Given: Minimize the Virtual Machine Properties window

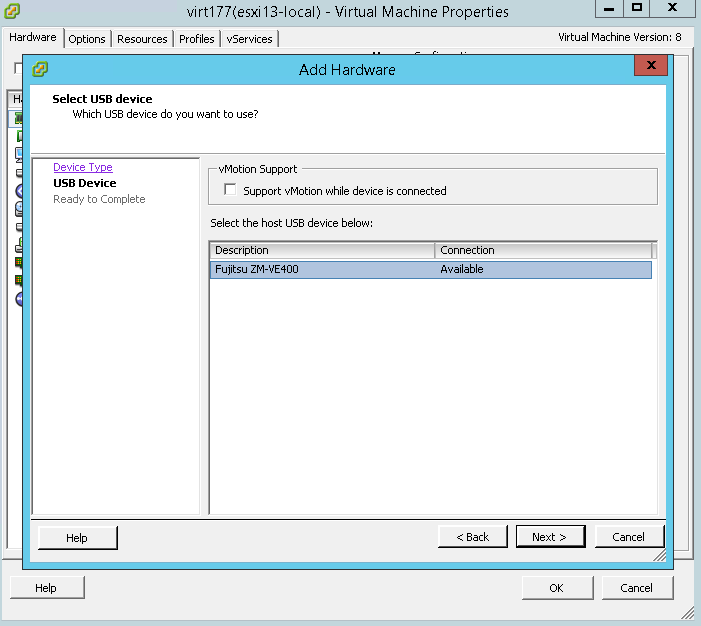Looking at the screenshot, I should (609, 8).
